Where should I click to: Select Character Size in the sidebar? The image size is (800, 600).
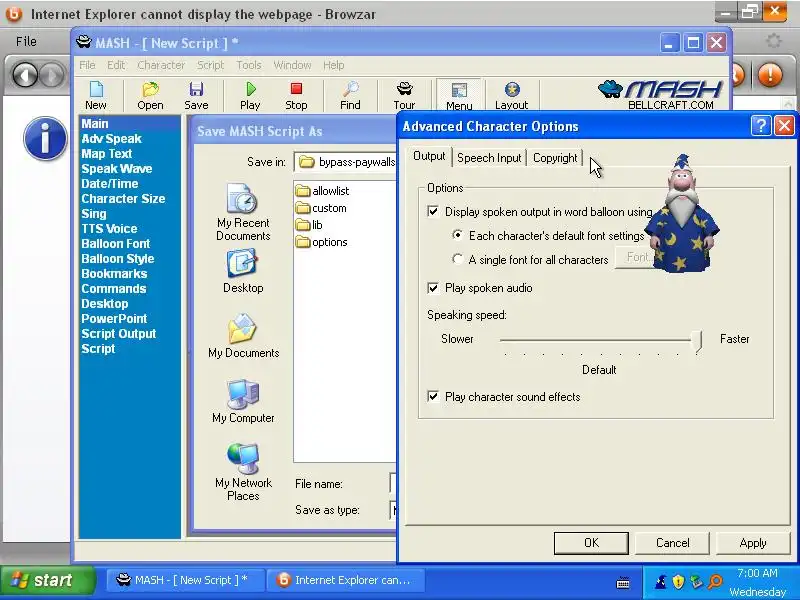tap(123, 199)
